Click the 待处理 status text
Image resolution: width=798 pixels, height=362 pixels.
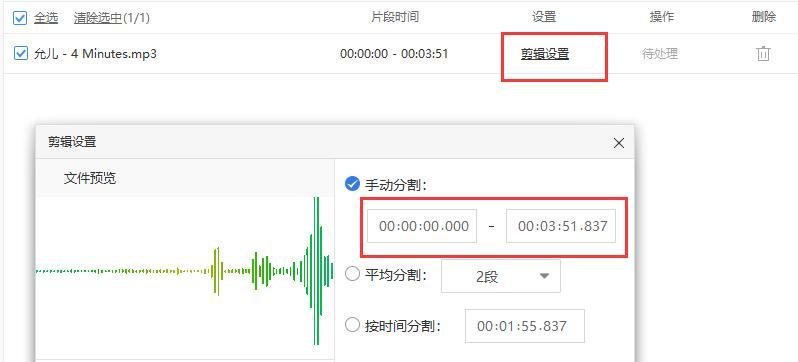pos(660,53)
